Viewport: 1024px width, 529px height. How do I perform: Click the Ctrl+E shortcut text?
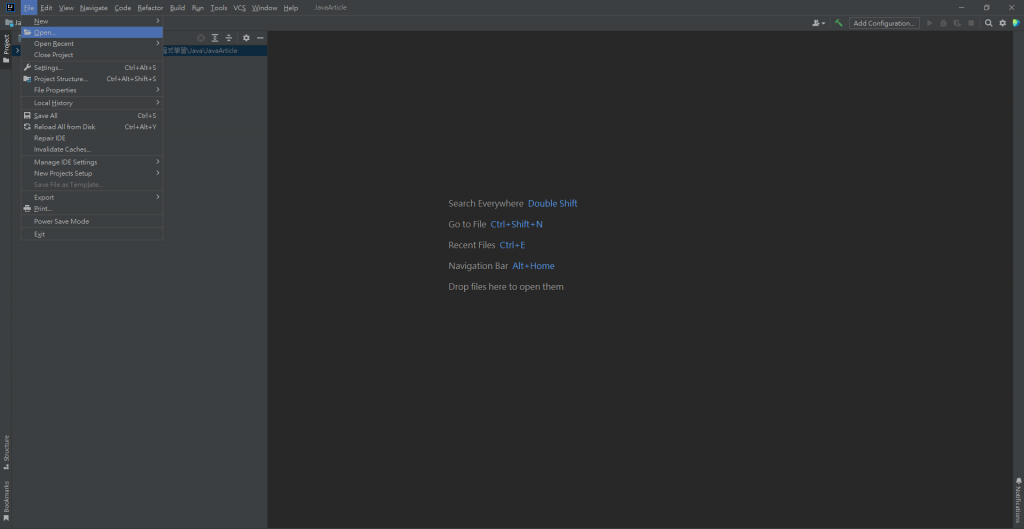pos(512,245)
